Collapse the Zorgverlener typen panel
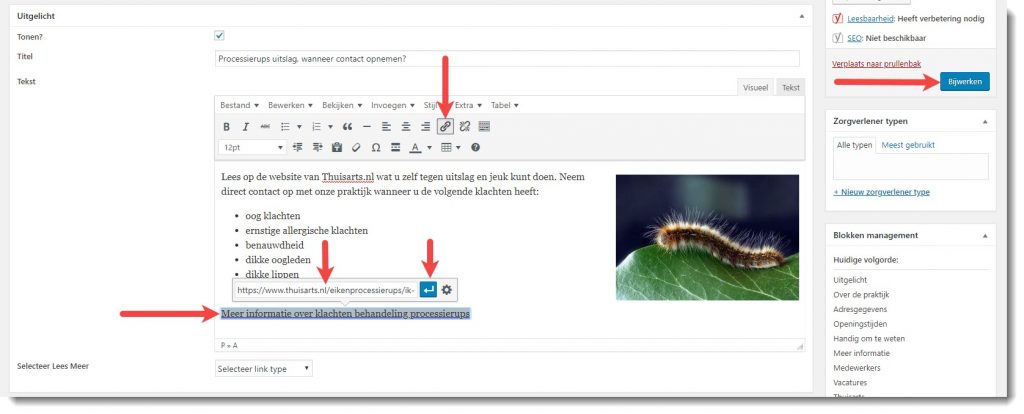This screenshot has width=1024, height=414. [x=985, y=121]
